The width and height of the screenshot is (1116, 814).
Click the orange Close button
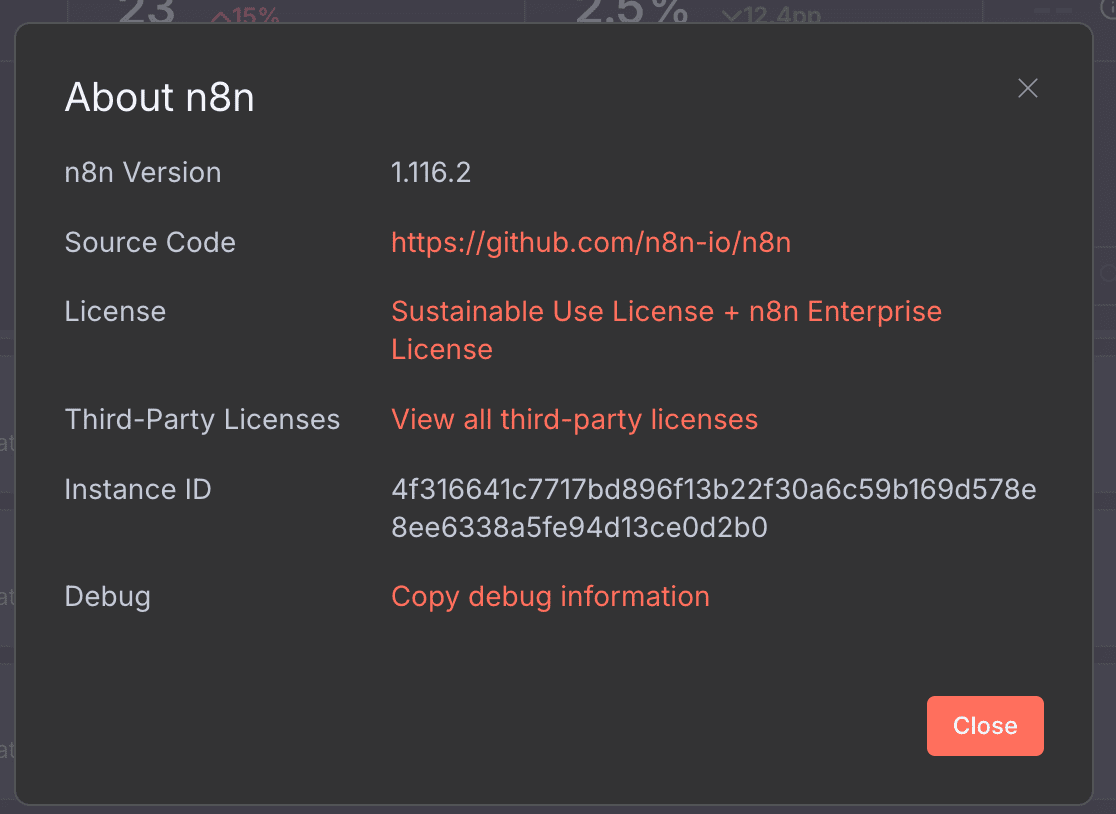click(x=985, y=726)
